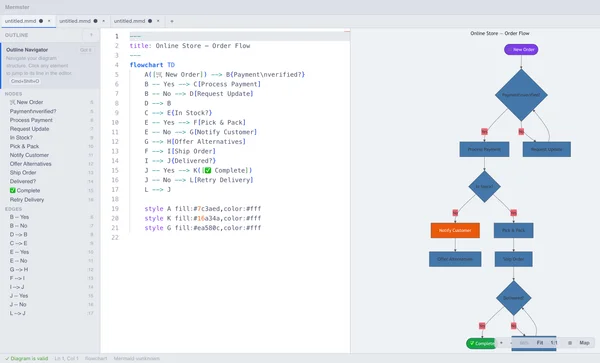Image resolution: width=600 pixels, height=363 pixels.
Task: Jump to edge C --> E in outline
Action: click(x=51, y=243)
